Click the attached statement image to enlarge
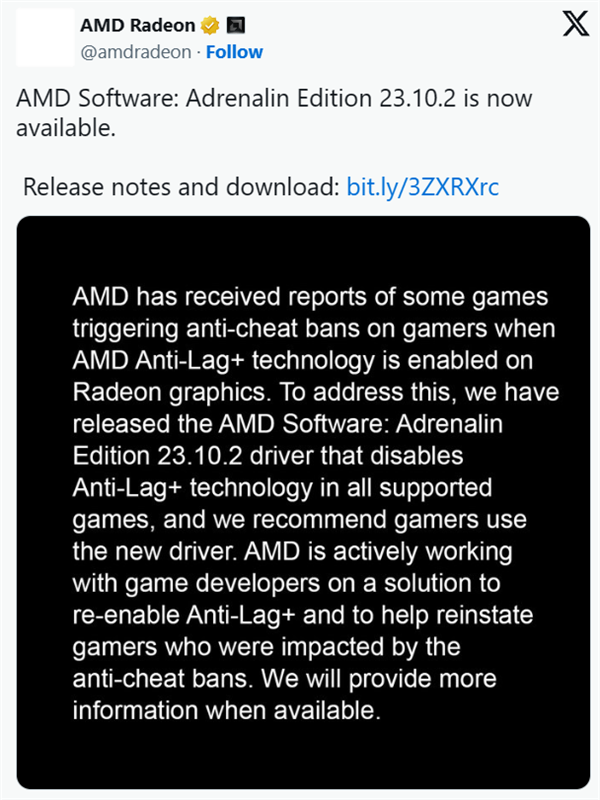Viewport: 600px width, 800px height. tap(300, 500)
